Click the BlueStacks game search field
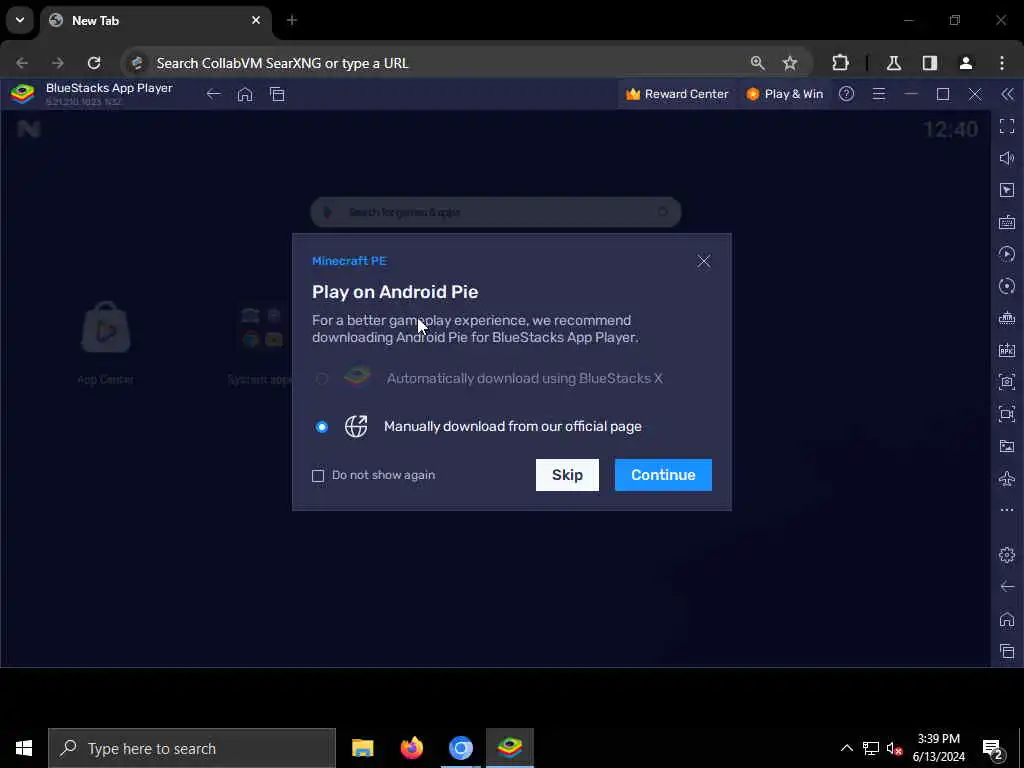The height and width of the screenshot is (768, 1024). [x=496, y=212]
